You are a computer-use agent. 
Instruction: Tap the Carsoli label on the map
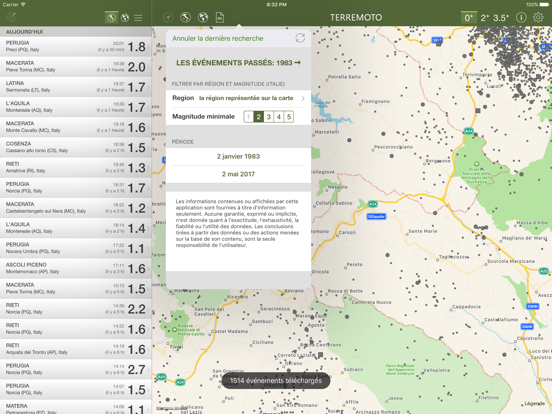347,232
